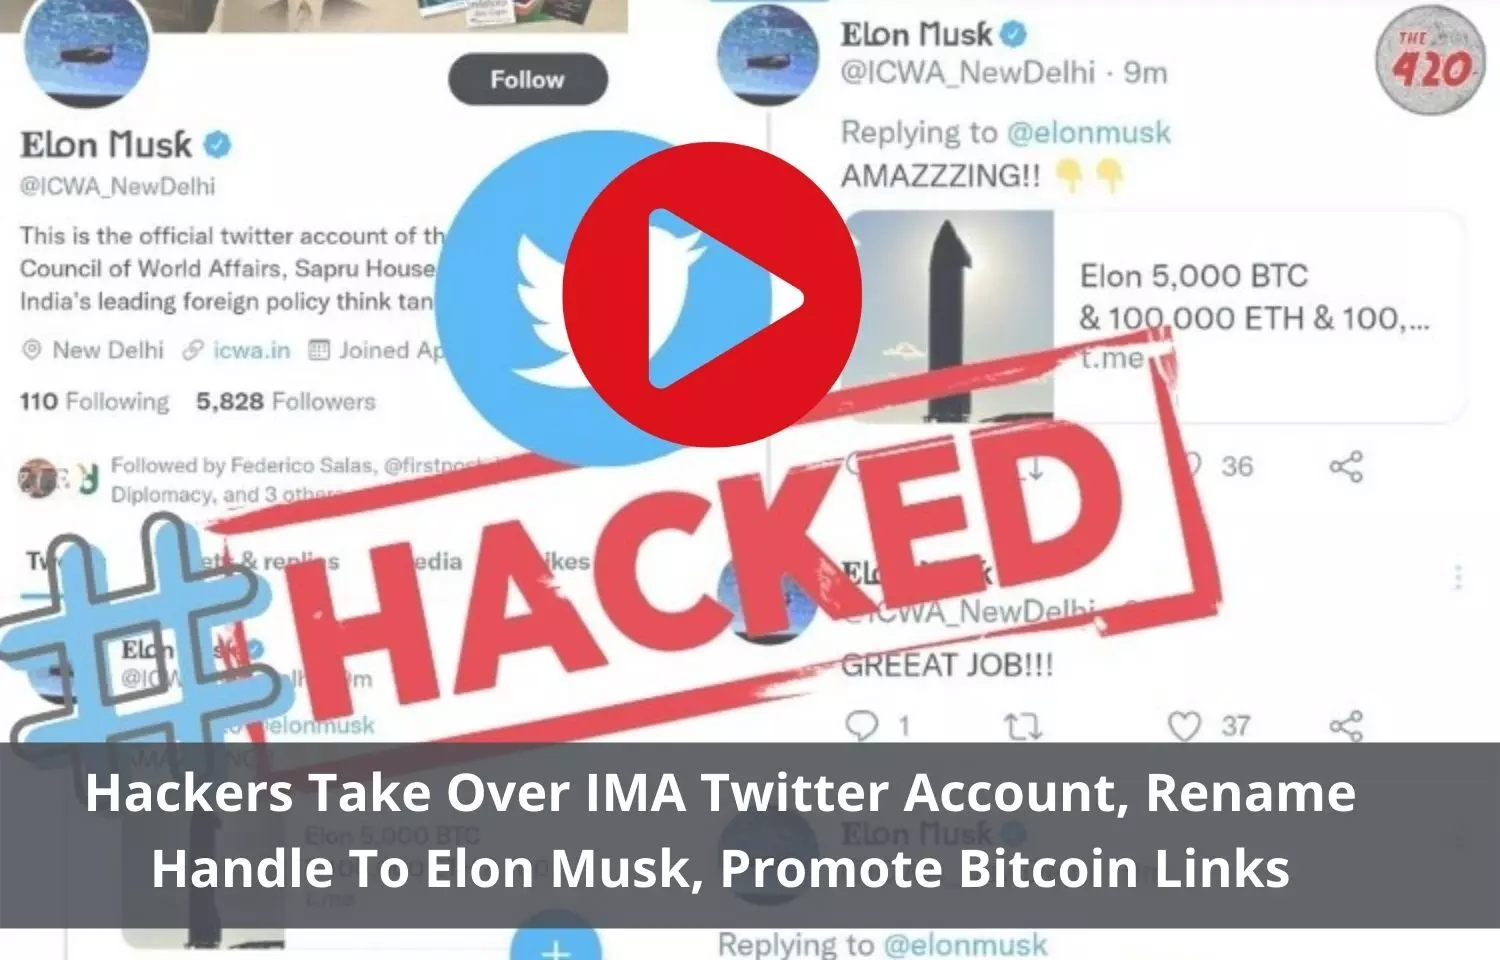Image resolution: width=1500 pixels, height=960 pixels.
Task: Open the three-dot menu on second tweet
Action: (x=1458, y=577)
